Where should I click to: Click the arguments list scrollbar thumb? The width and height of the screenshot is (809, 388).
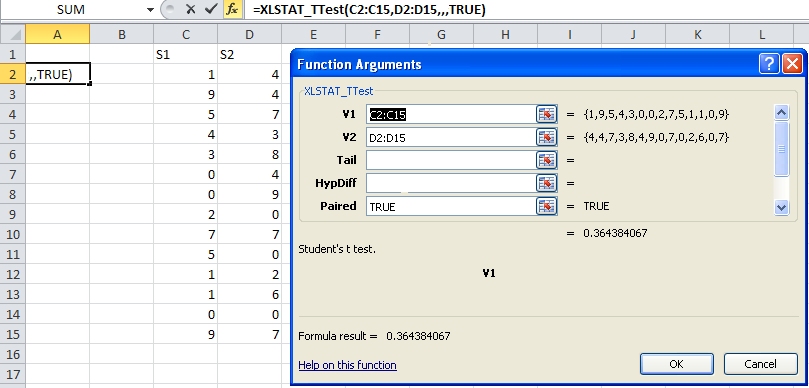tap(782, 149)
